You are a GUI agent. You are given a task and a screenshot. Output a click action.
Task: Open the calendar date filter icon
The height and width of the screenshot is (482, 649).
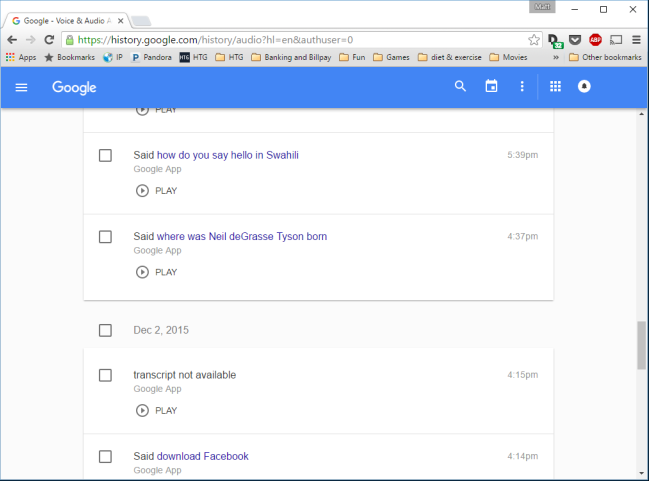coord(491,87)
